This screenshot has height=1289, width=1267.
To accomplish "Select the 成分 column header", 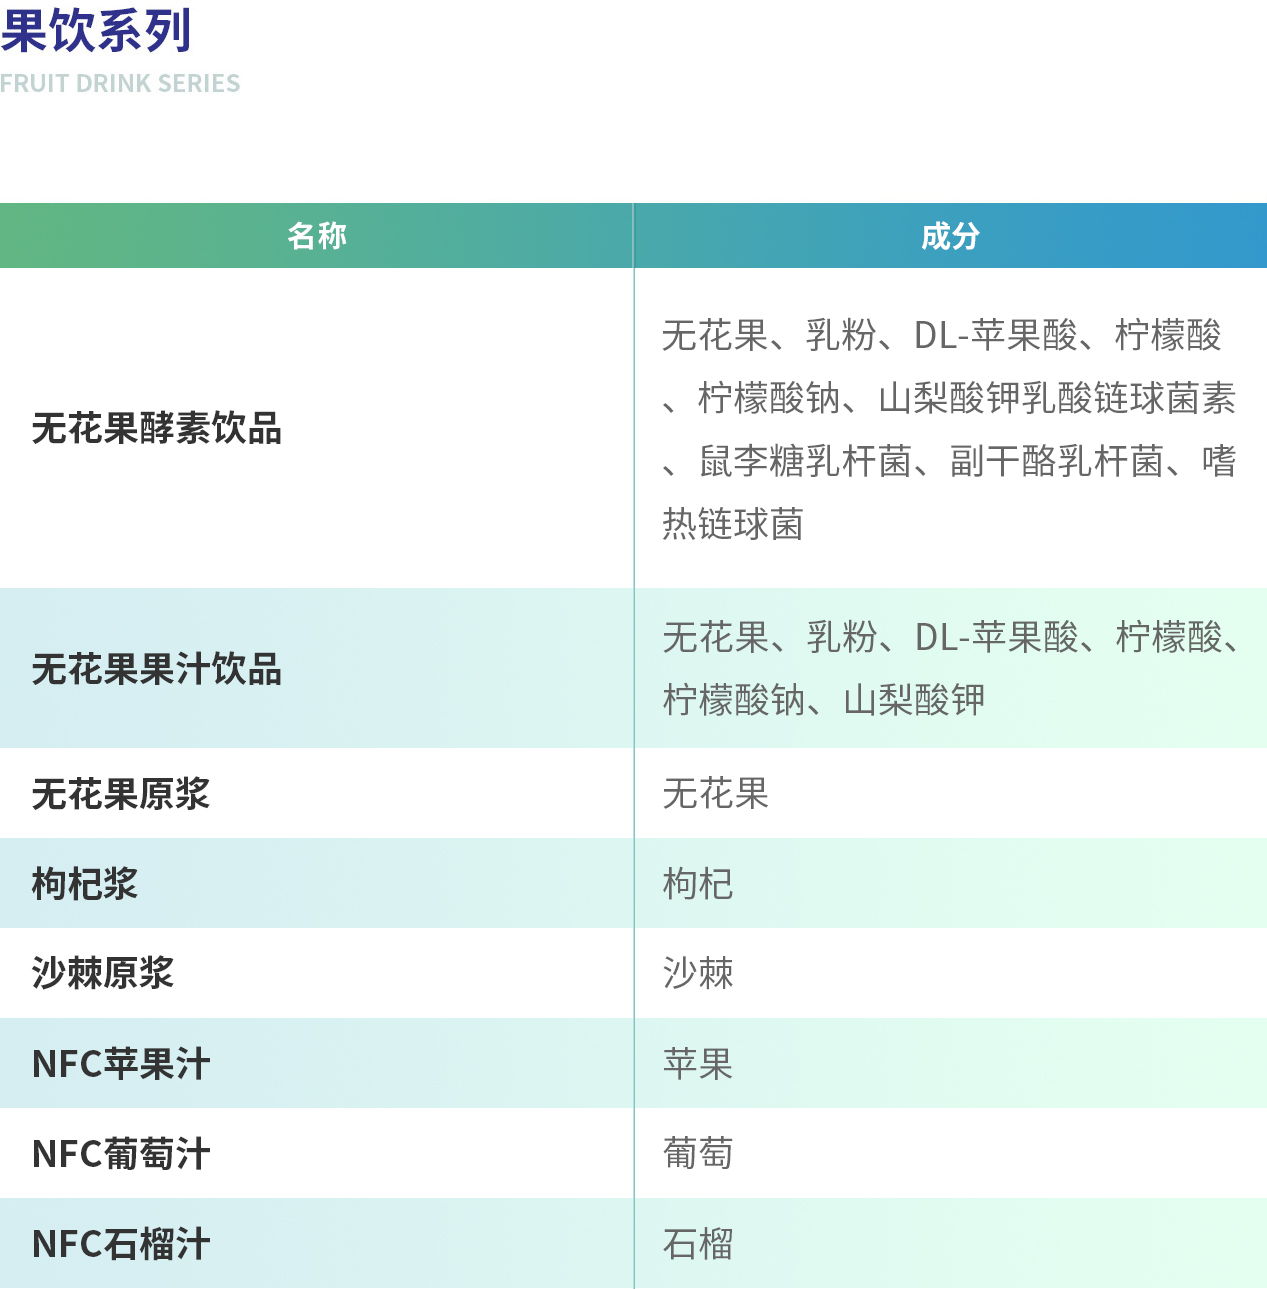I will coord(950,236).
